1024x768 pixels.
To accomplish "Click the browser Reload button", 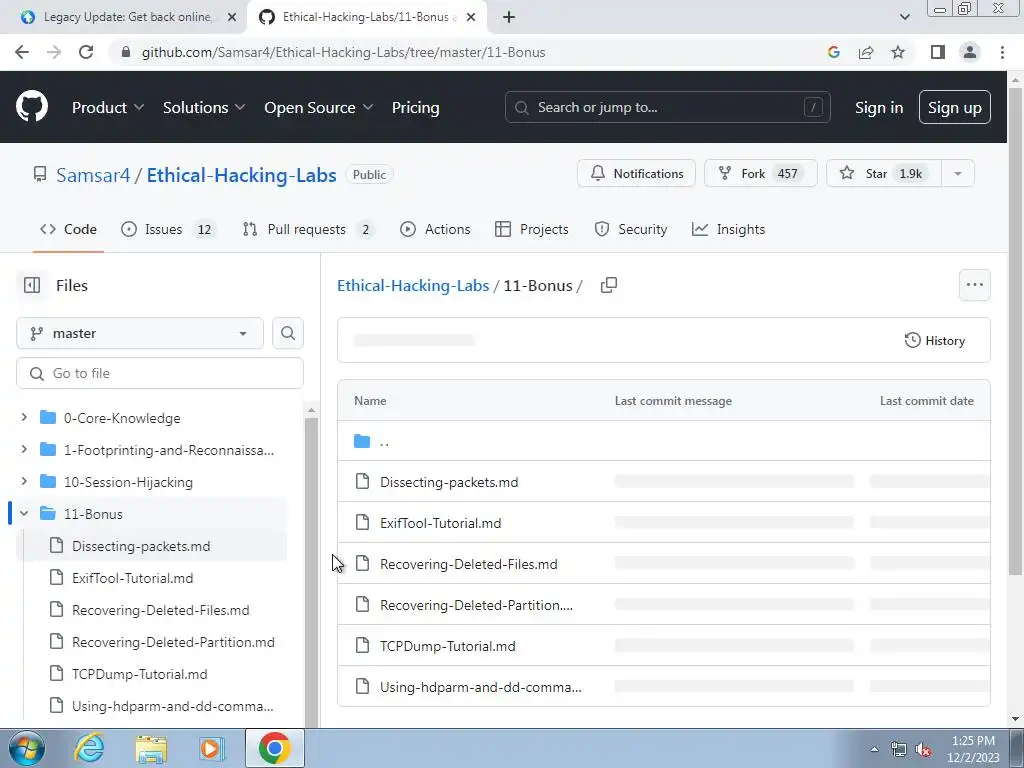I will pos(86,52).
